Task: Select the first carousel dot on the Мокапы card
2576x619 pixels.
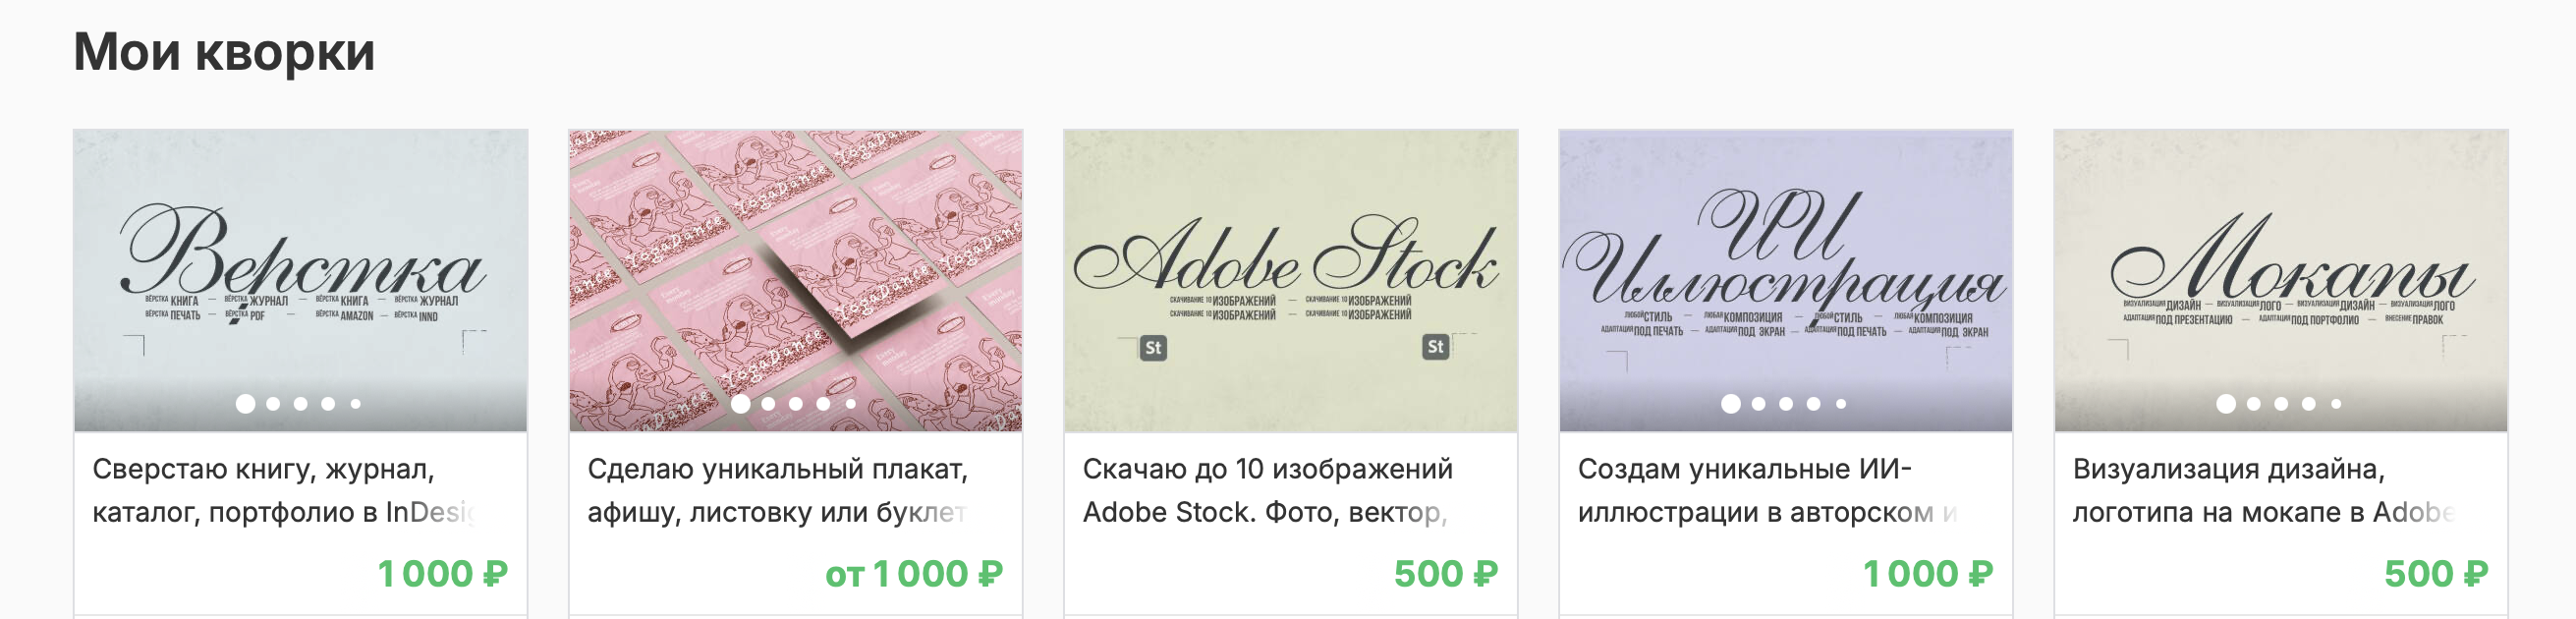Action: pos(2226,404)
